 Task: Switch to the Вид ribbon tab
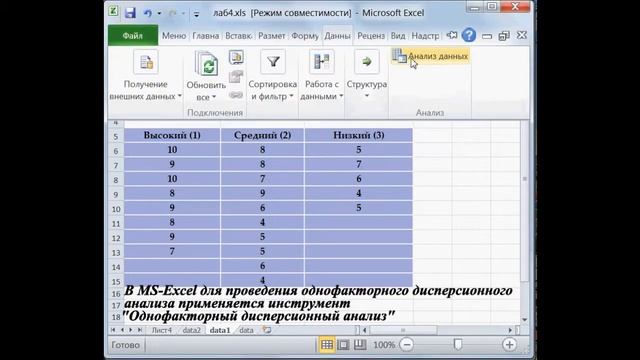click(x=398, y=36)
